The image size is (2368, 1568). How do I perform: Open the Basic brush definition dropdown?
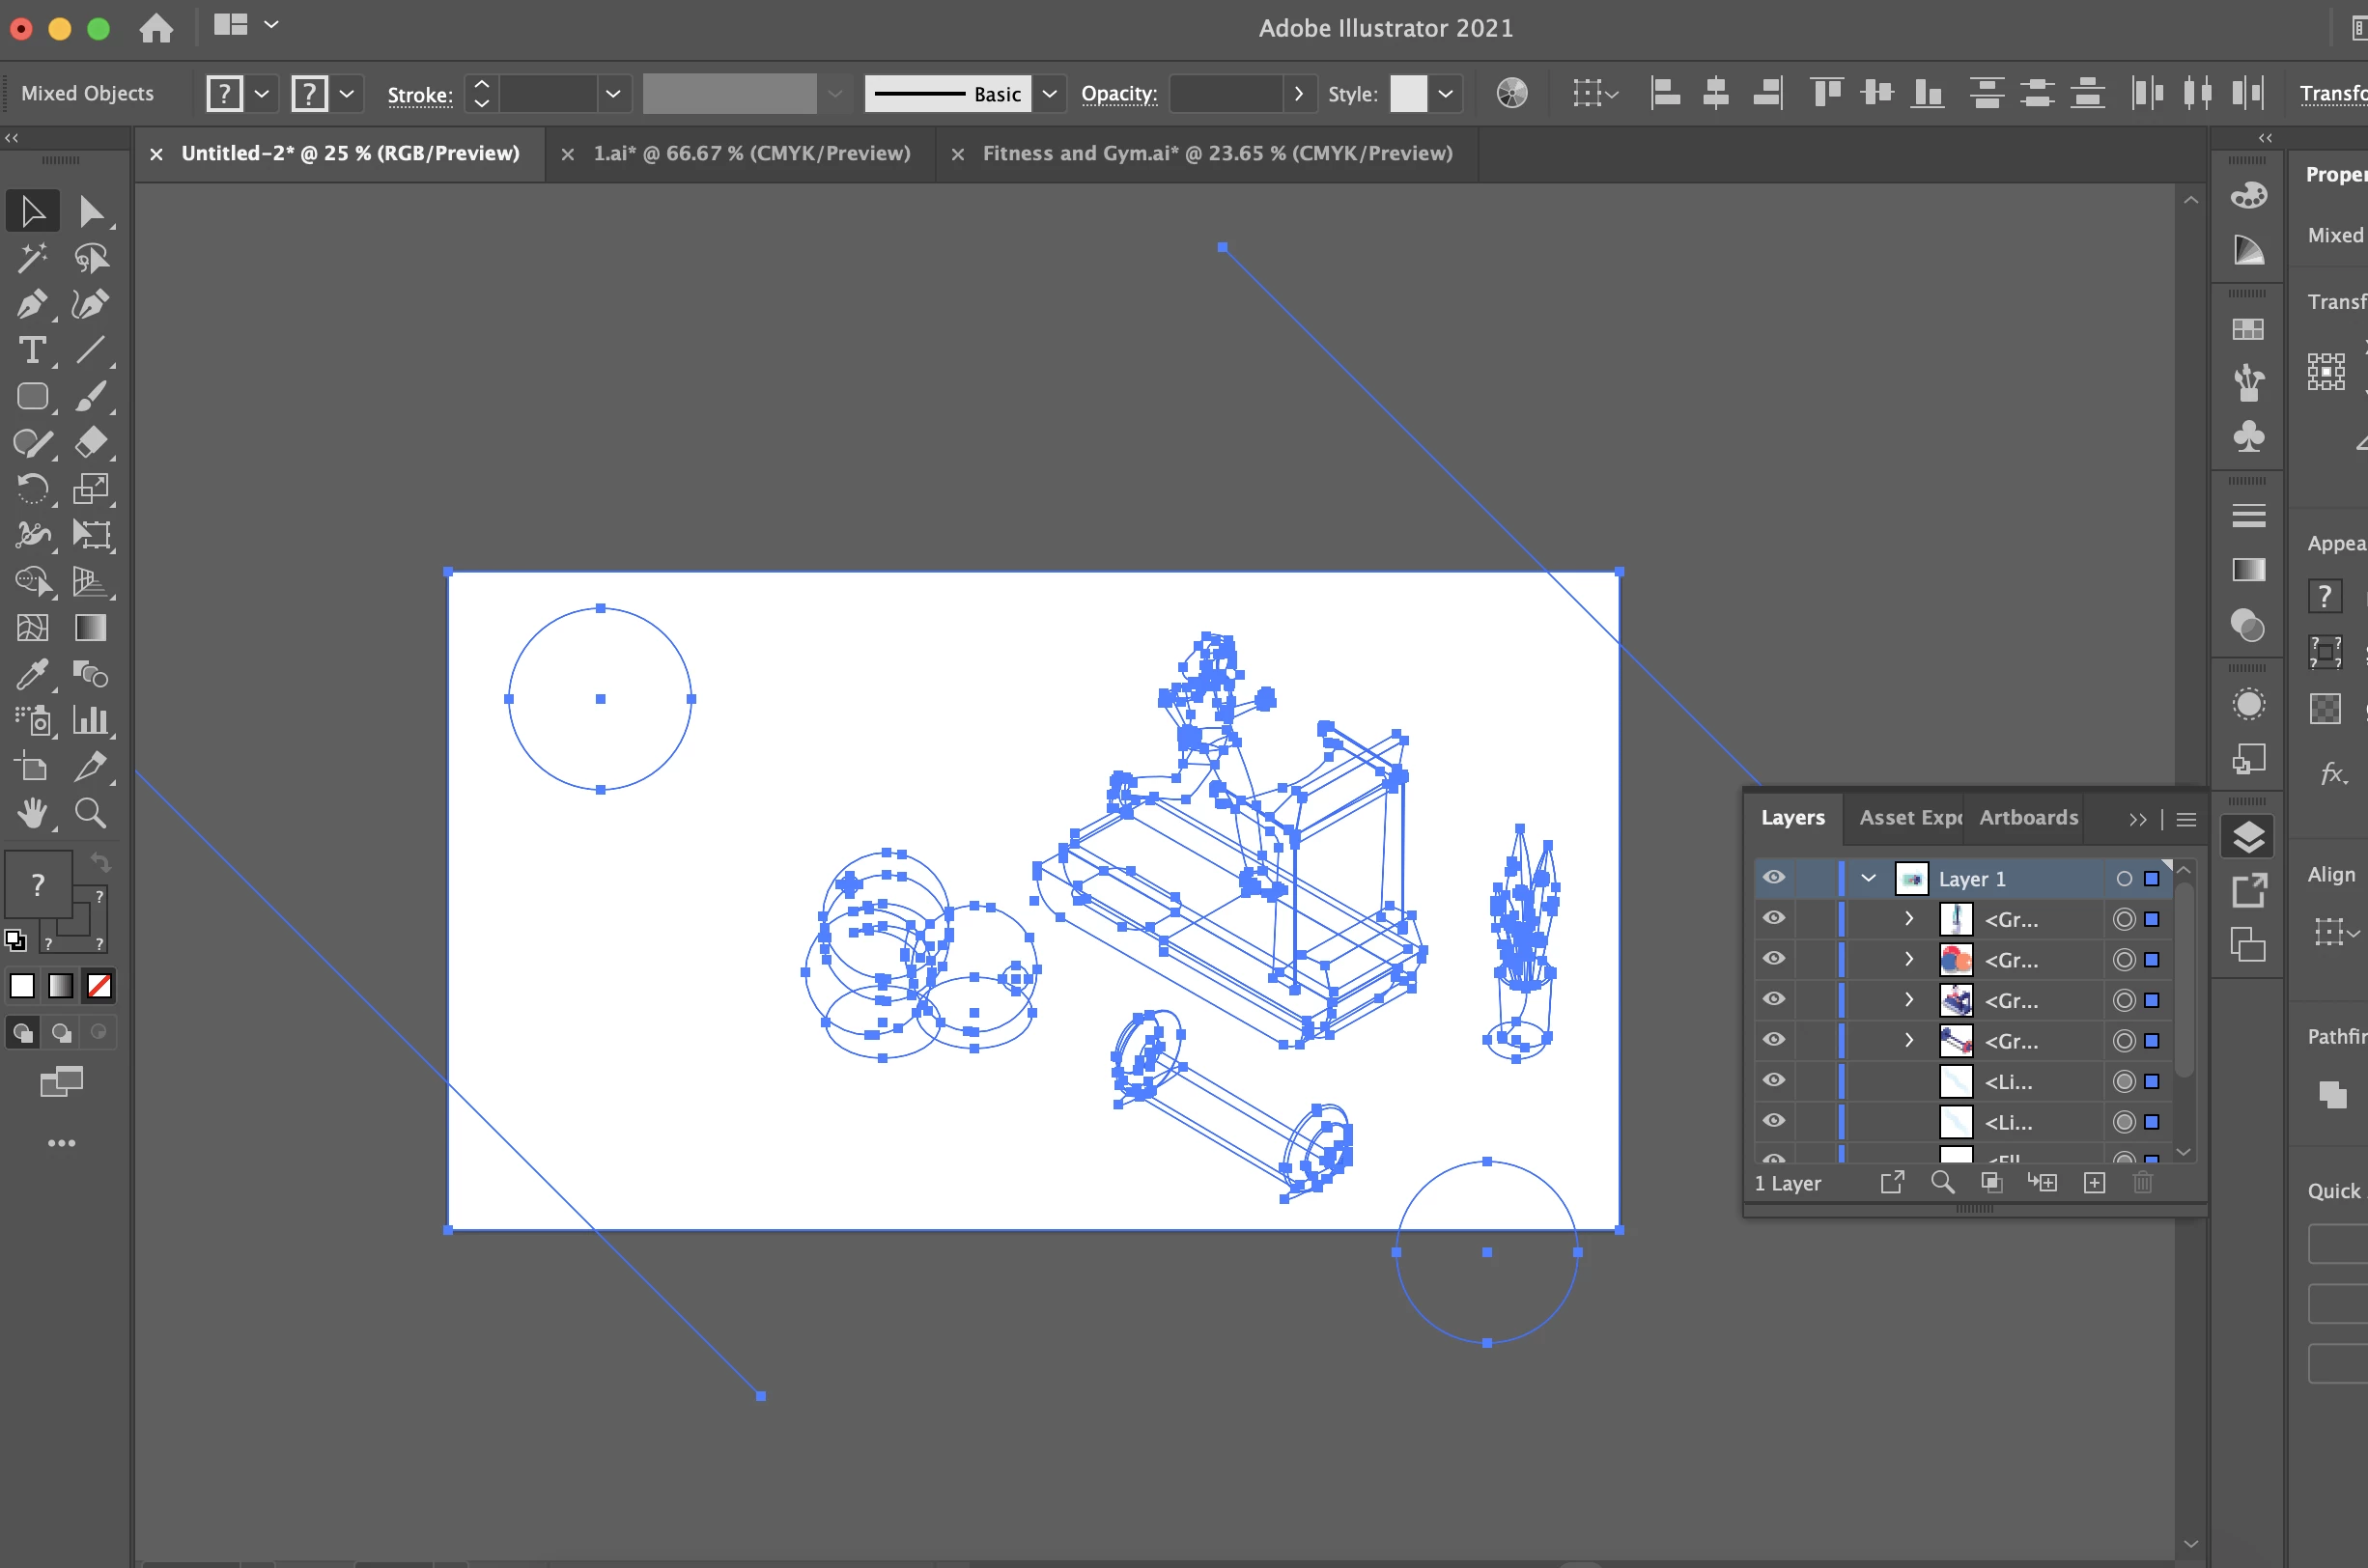click(1049, 94)
